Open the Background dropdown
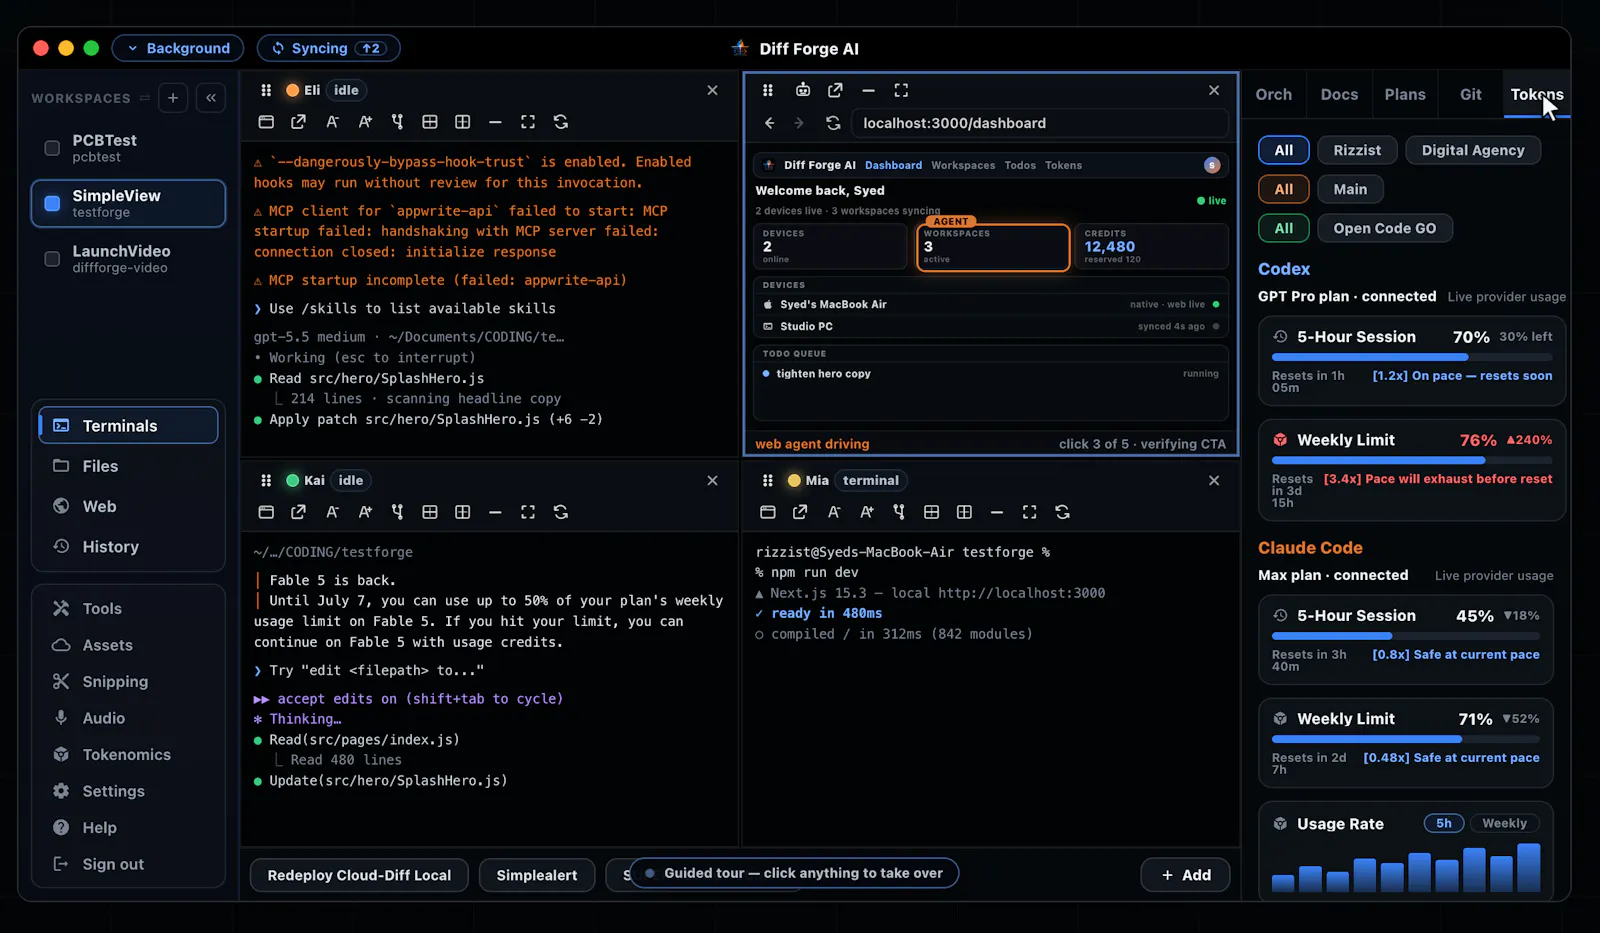1600x933 pixels. 179,48
